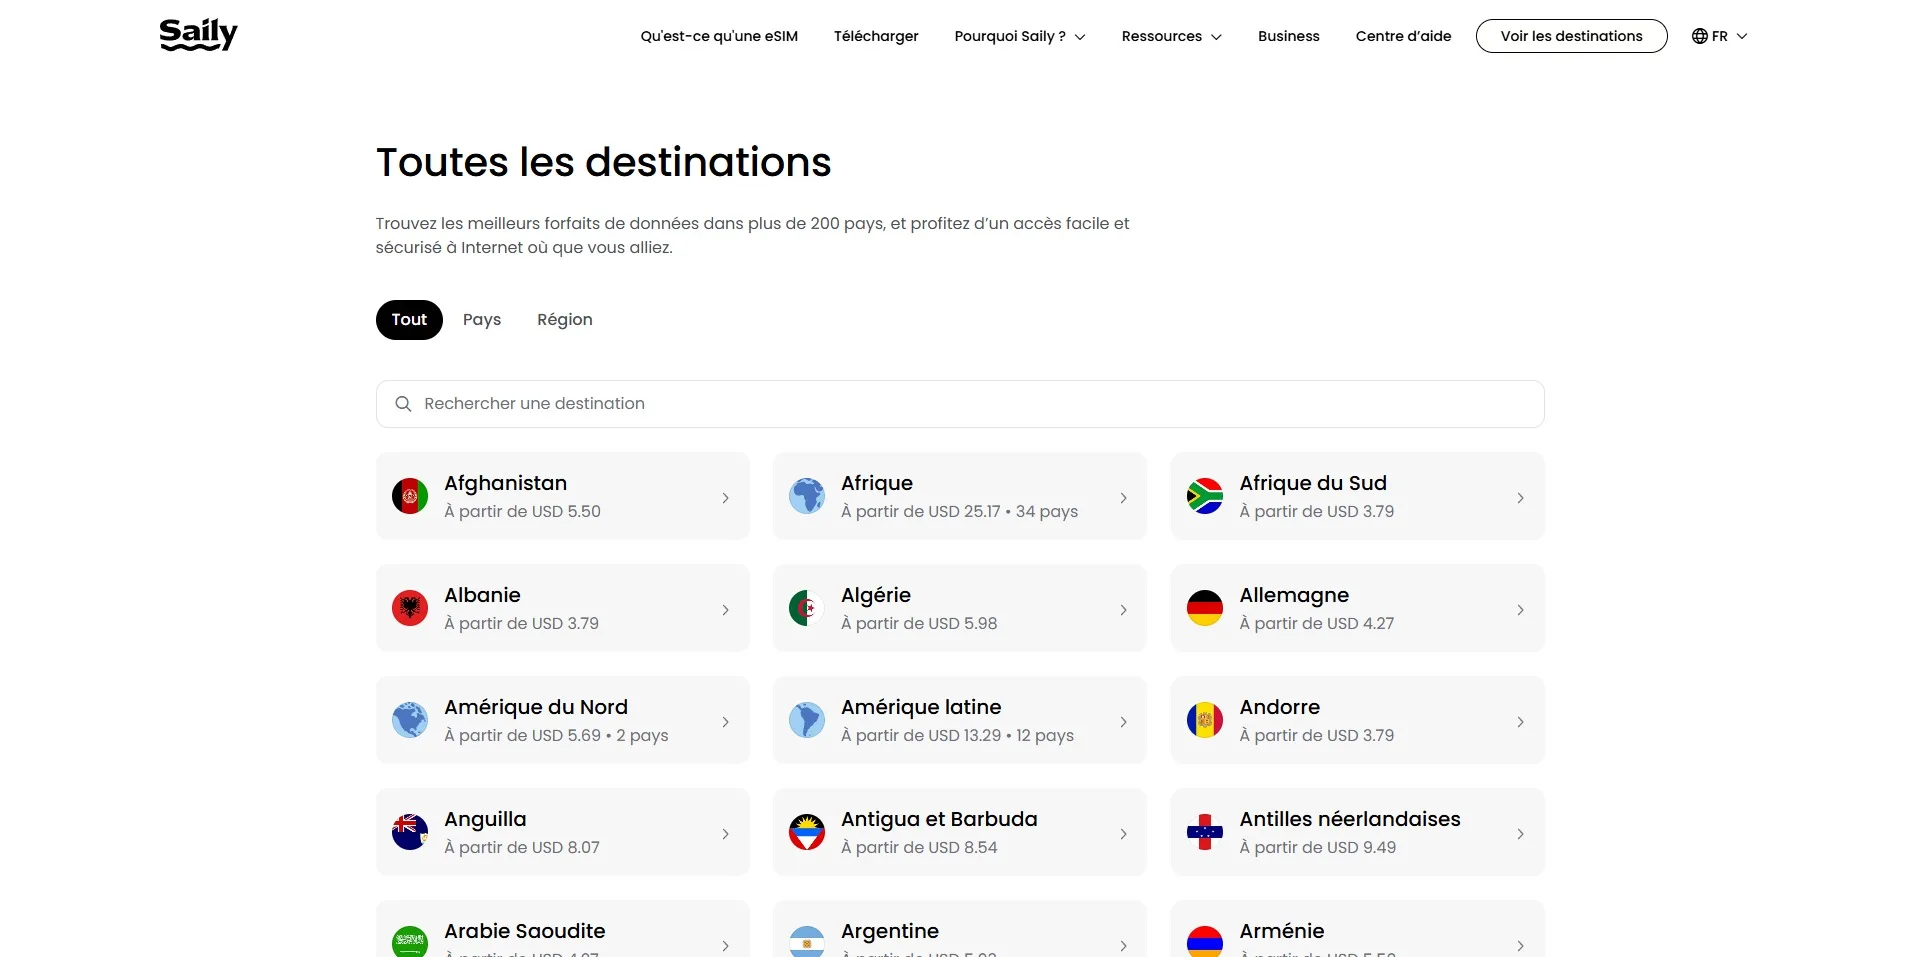Click 'À partir de USD 9.49' price

1317,847
